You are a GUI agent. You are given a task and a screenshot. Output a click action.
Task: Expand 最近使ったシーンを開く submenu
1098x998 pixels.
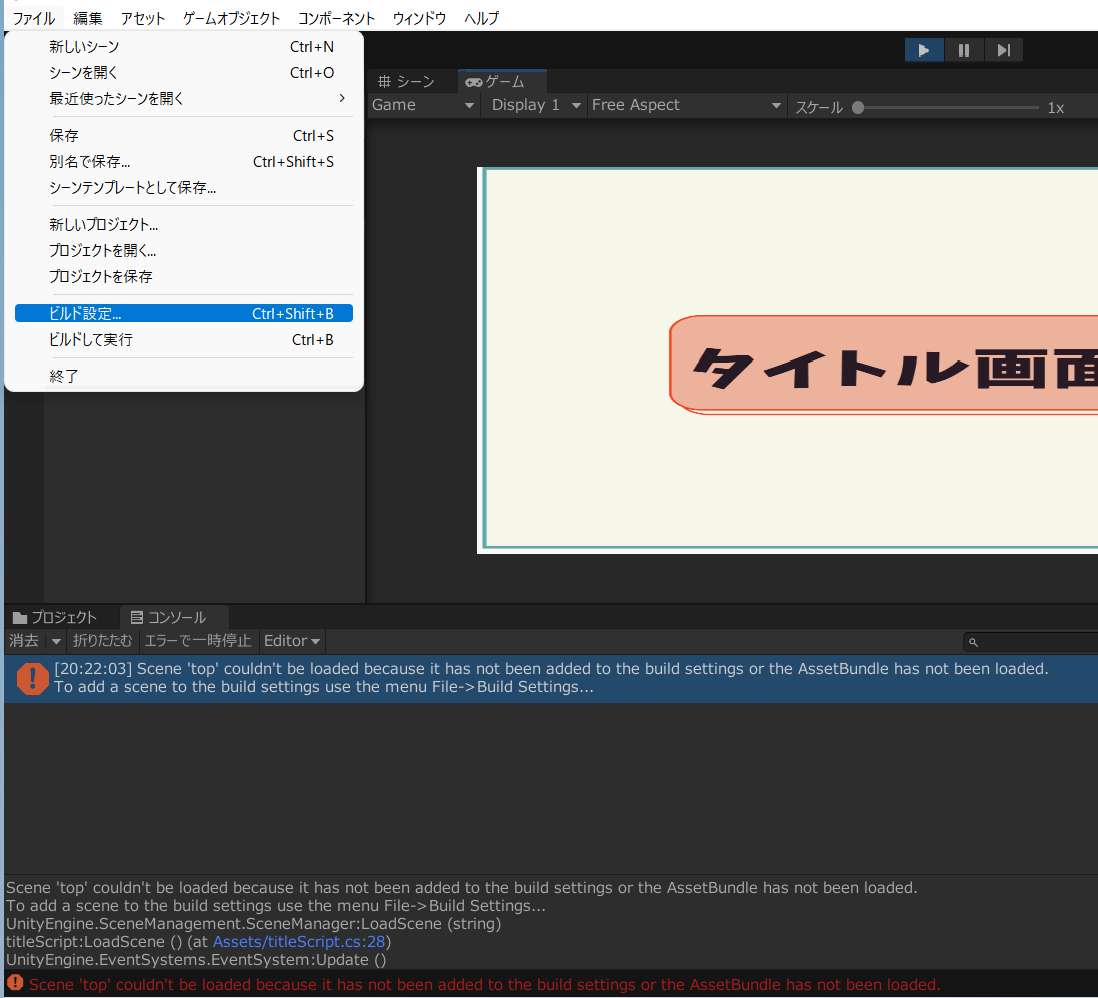pyautogui.click(x=183, y=99)
